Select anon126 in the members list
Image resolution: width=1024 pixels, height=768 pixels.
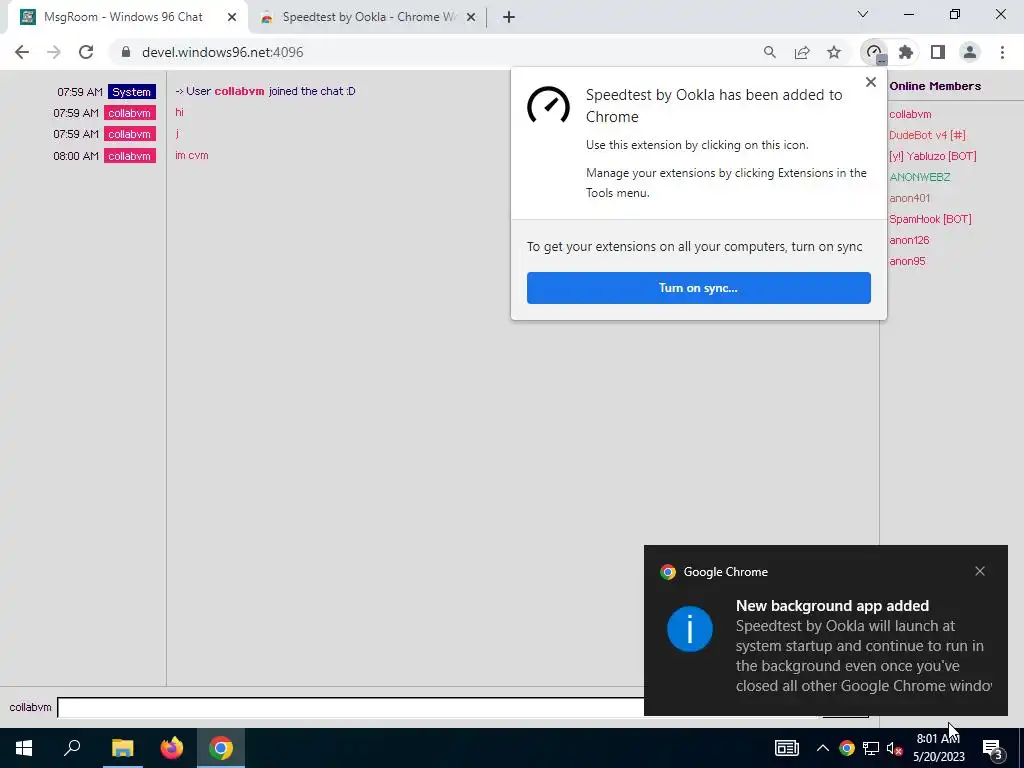(909, 240)
